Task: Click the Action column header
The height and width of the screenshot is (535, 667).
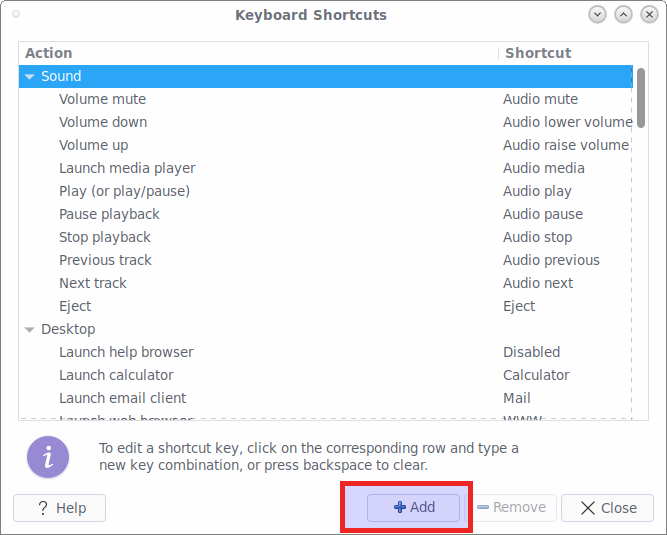Action: (x=49, y=53)
